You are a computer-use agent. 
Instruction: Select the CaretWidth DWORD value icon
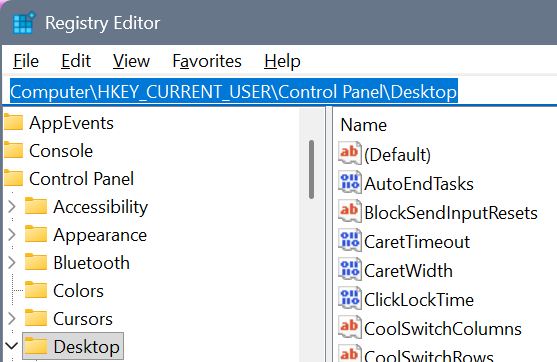[x=350, y=270]
